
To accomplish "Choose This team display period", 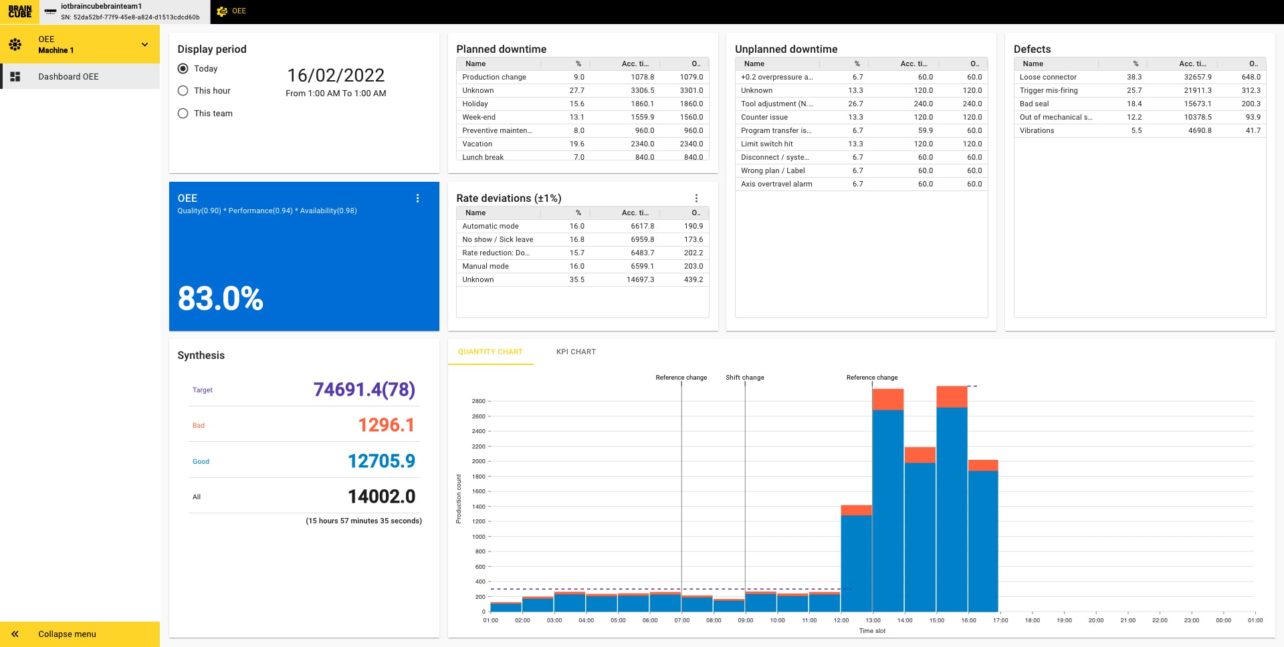I will [x=182, y=114].
